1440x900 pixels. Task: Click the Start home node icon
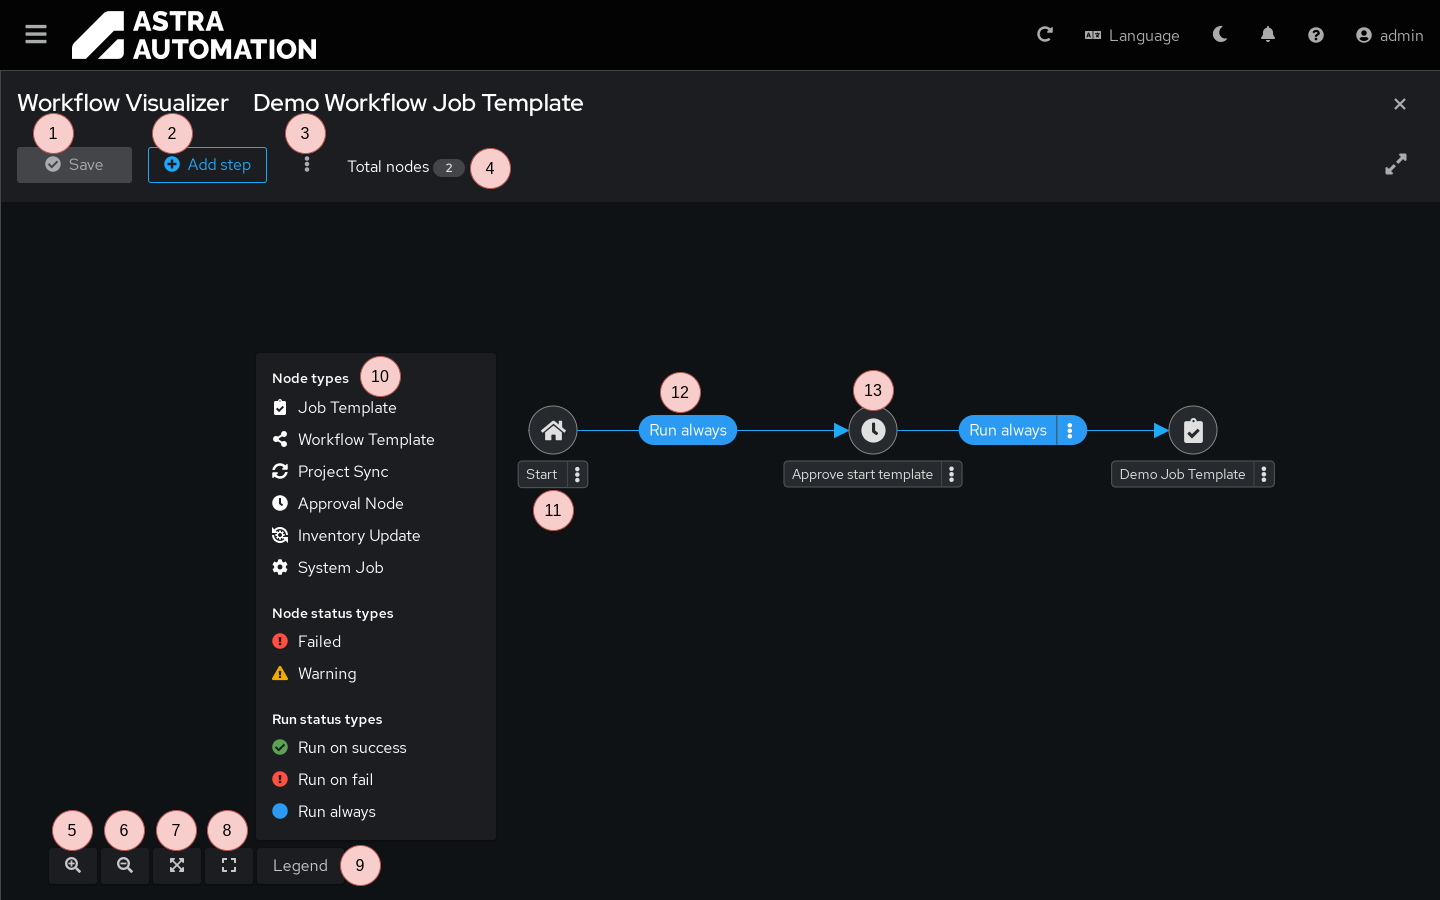pos(553,431)
